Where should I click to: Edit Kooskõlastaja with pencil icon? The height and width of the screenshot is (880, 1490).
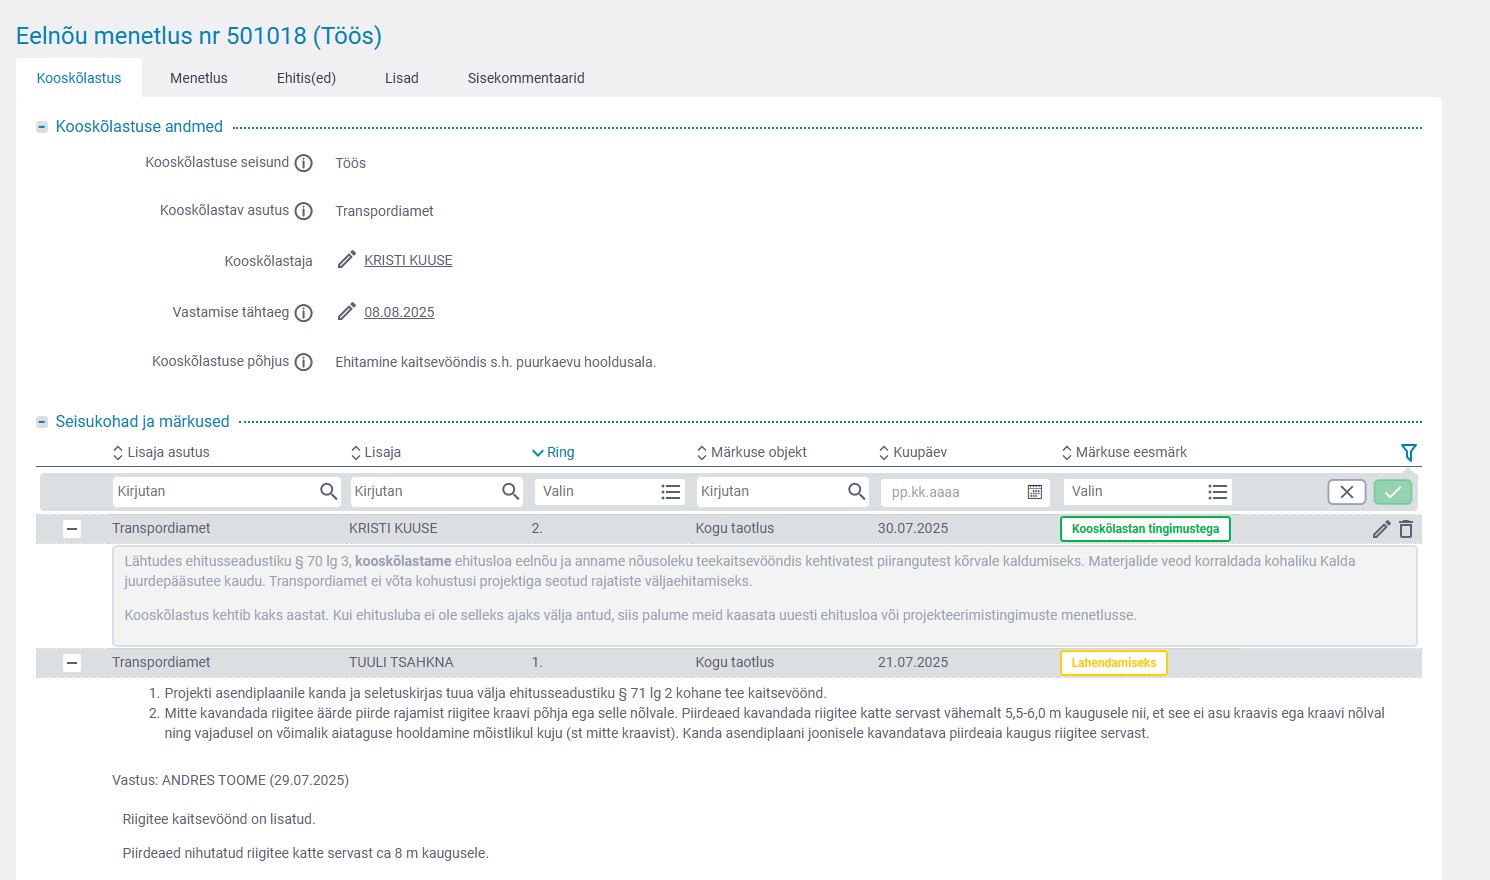(x=346, y=260)
